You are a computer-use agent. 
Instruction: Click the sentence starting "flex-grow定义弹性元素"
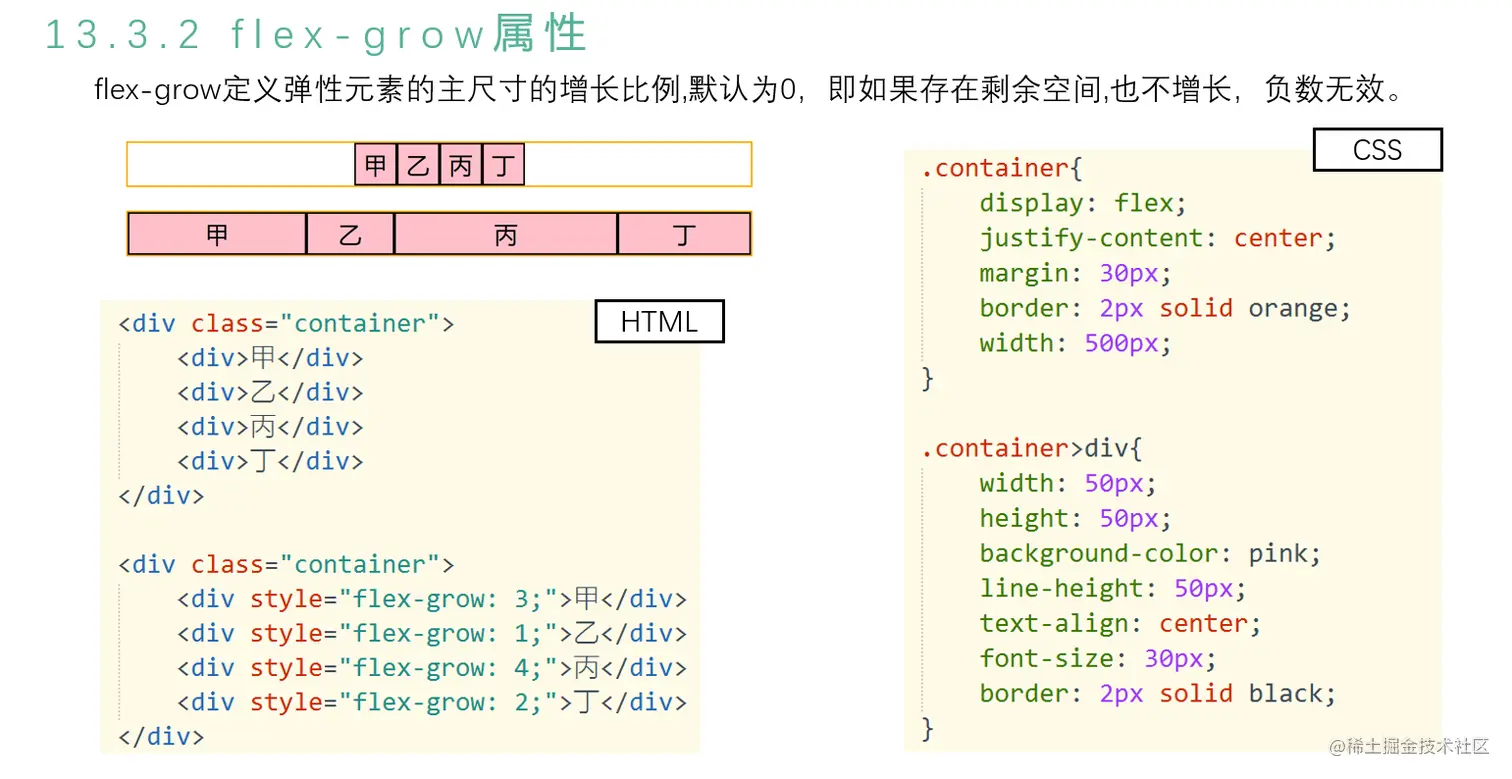(x=752, y=90)
